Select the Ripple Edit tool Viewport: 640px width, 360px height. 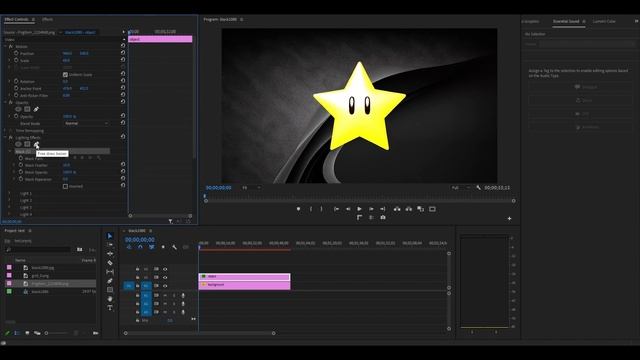click(x=110, y=253)
